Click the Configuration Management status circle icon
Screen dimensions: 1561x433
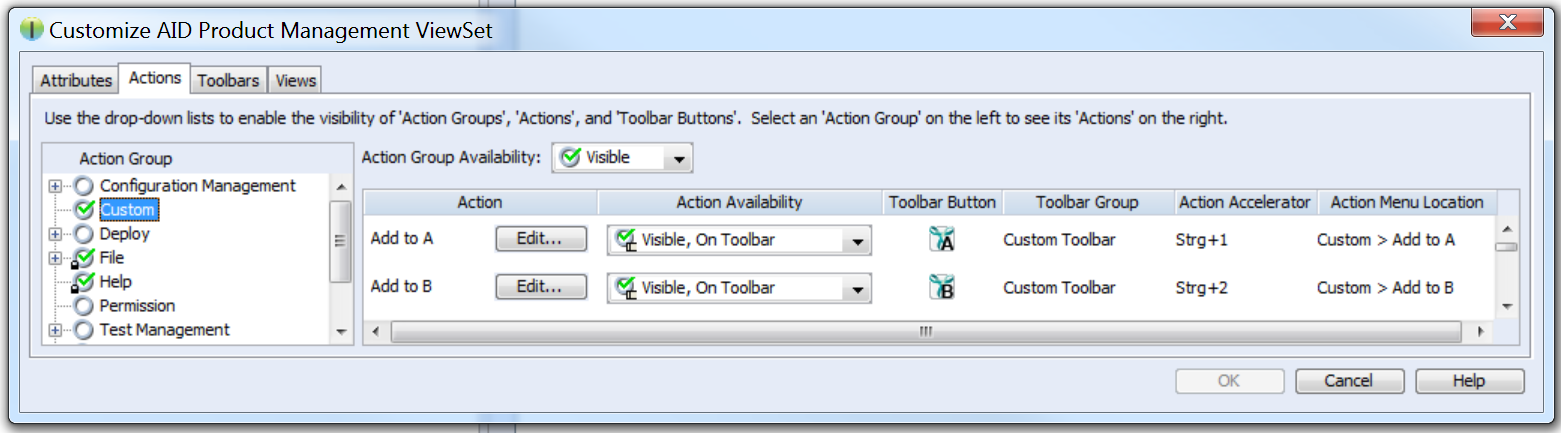84,186
